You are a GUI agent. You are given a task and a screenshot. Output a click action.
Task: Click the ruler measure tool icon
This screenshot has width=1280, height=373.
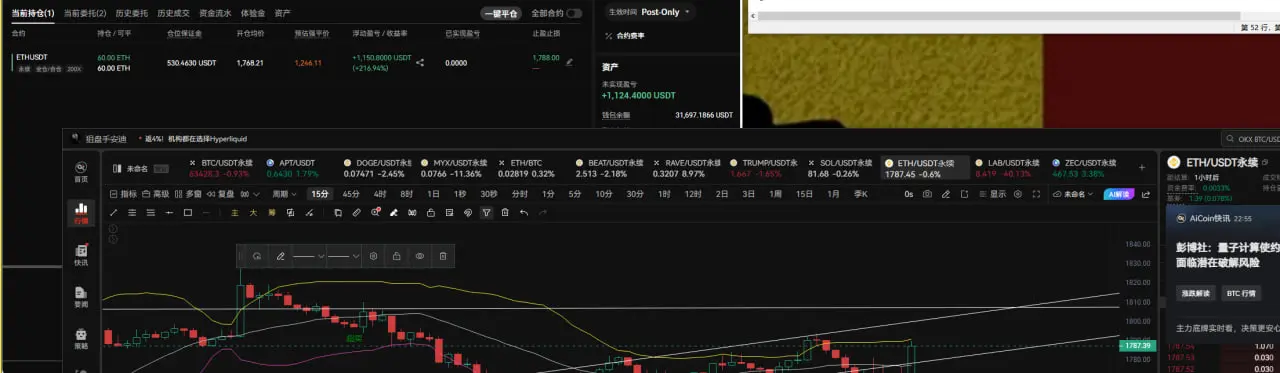pos(356,212)
